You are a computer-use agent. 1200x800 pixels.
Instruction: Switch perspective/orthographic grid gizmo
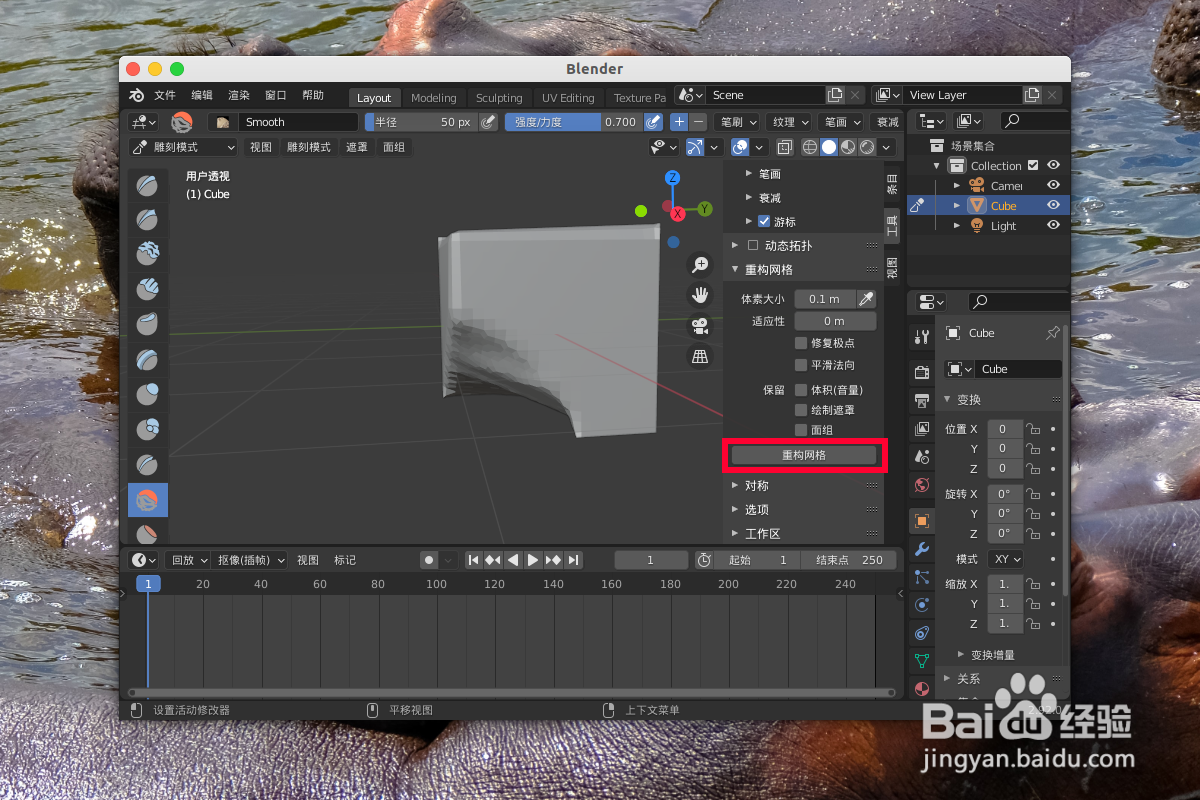[701, 357]
